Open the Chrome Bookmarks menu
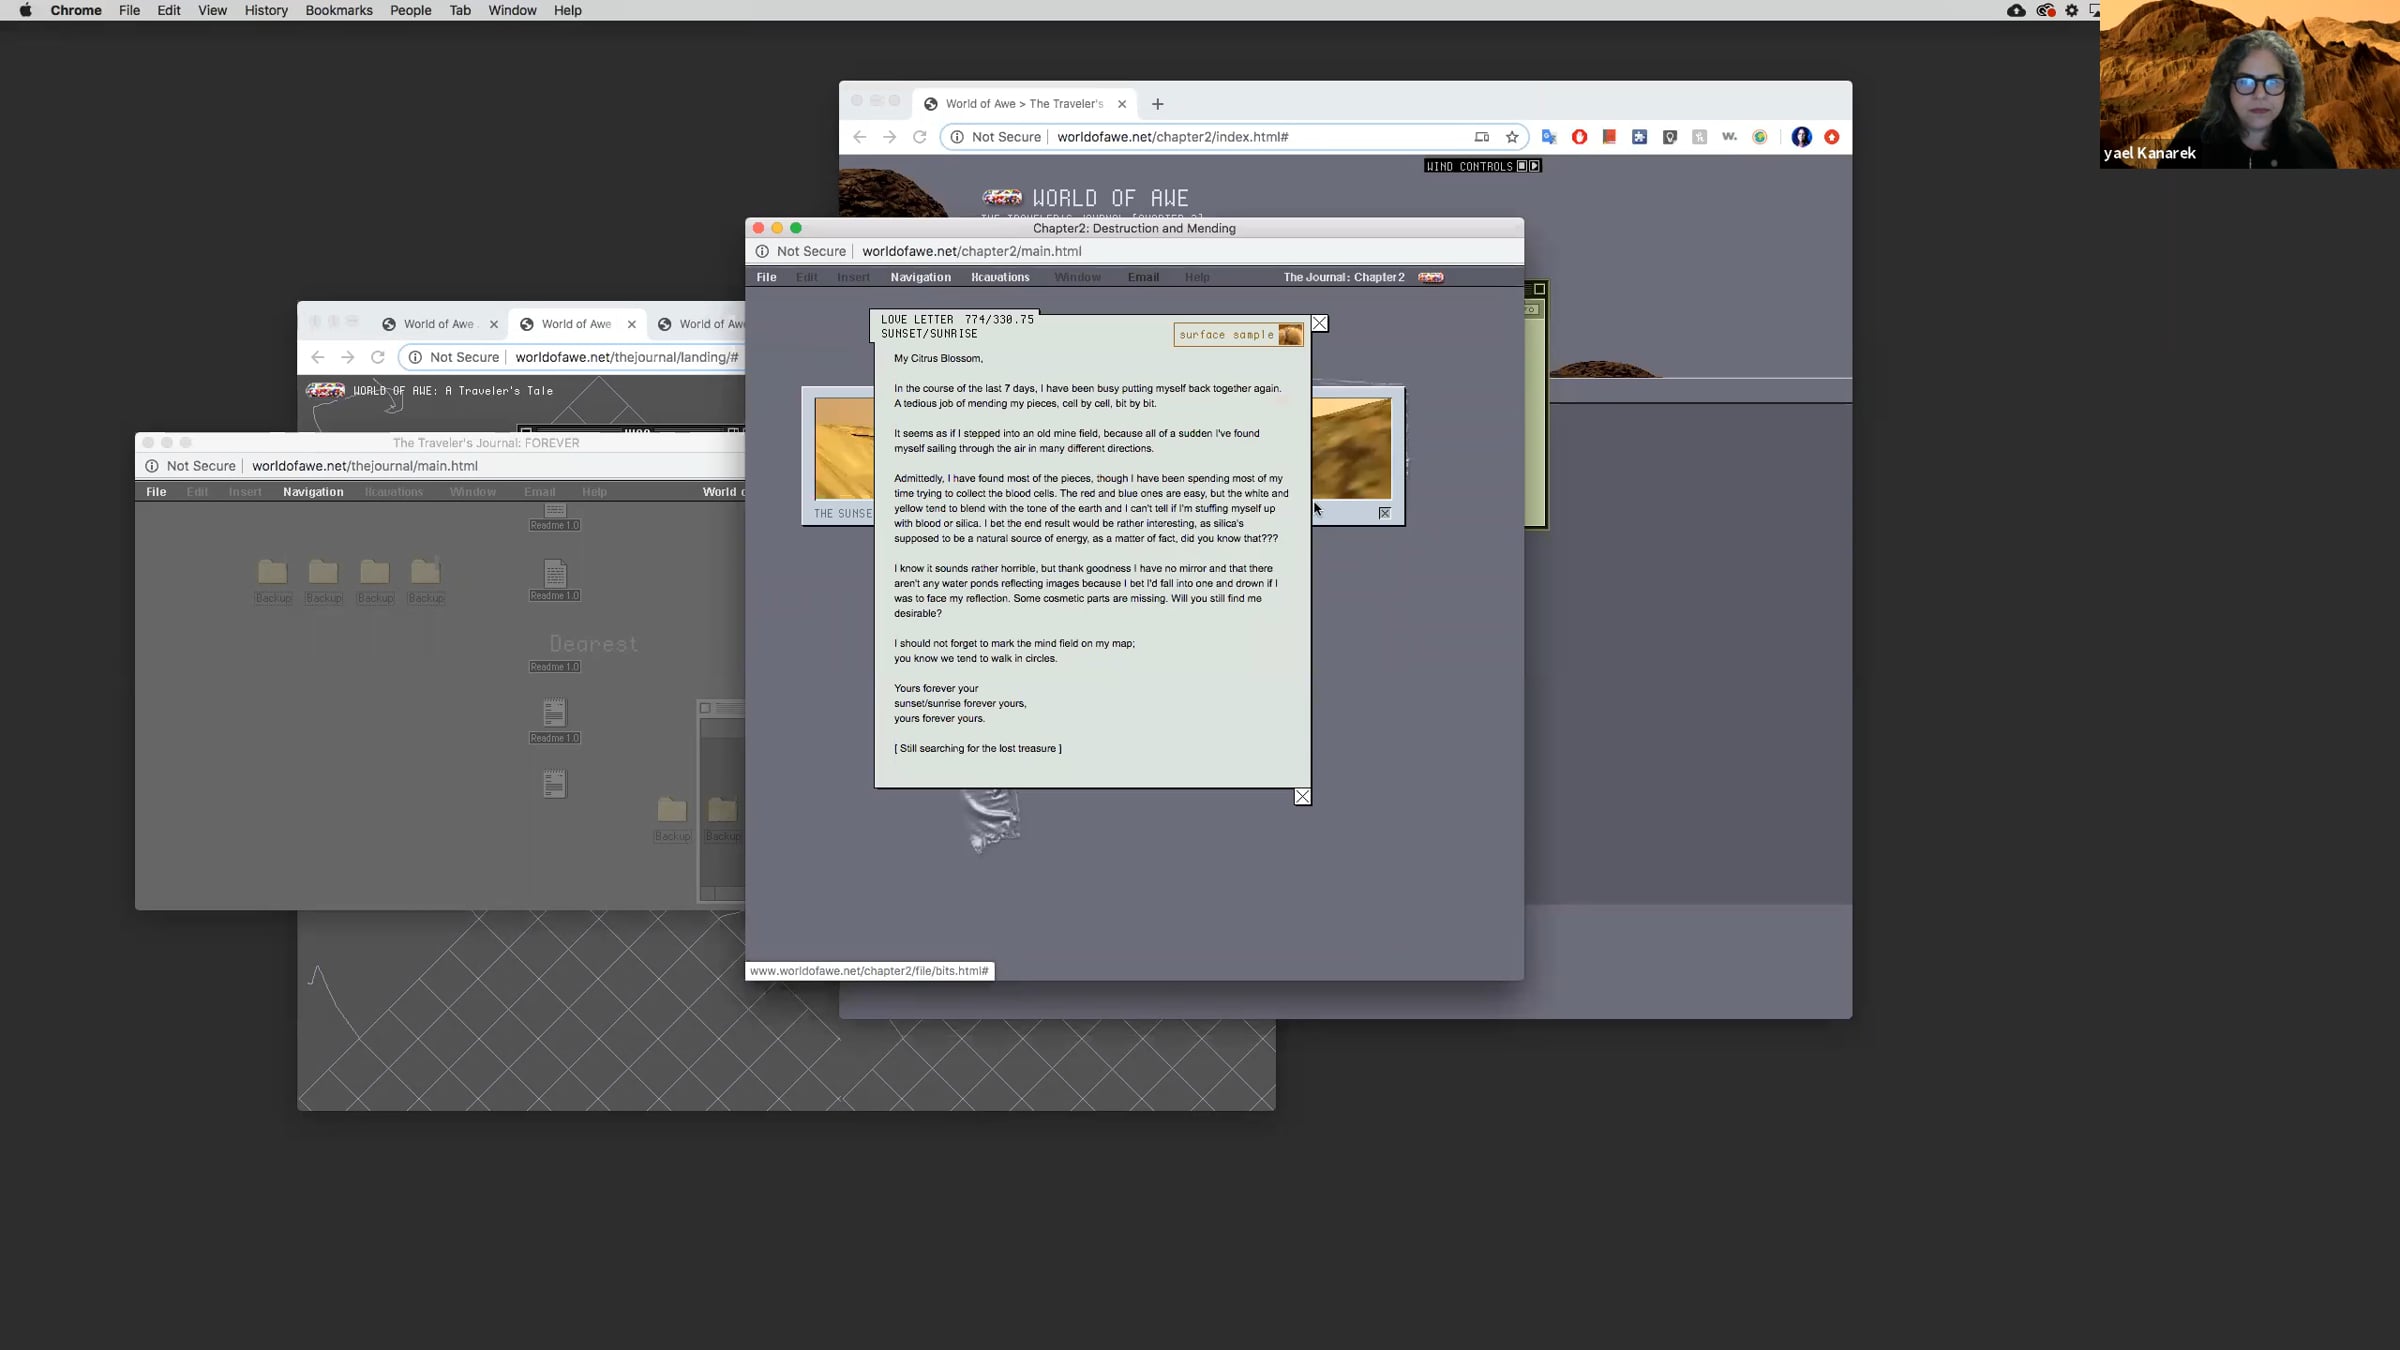This screenshot has height=1350, width=2400. pos(338,10)
